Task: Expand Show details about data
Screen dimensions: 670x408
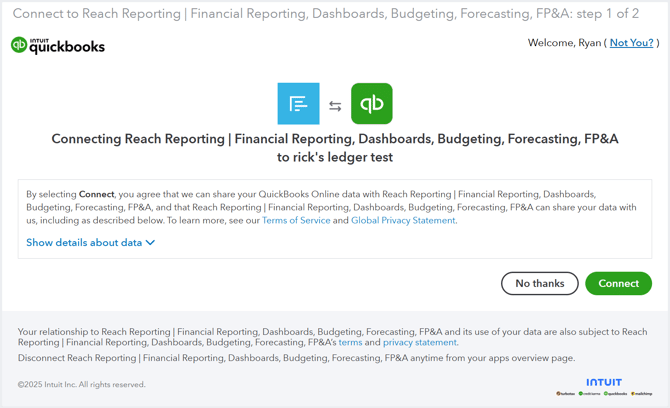Action: tap(84, 243)
